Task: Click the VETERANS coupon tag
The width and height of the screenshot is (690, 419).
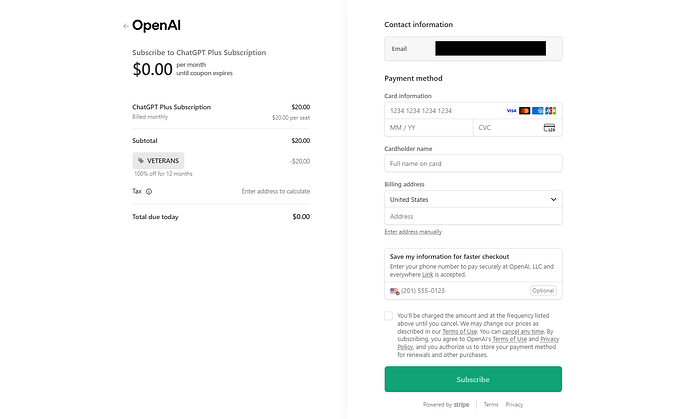Action: [x=158, y=160]
